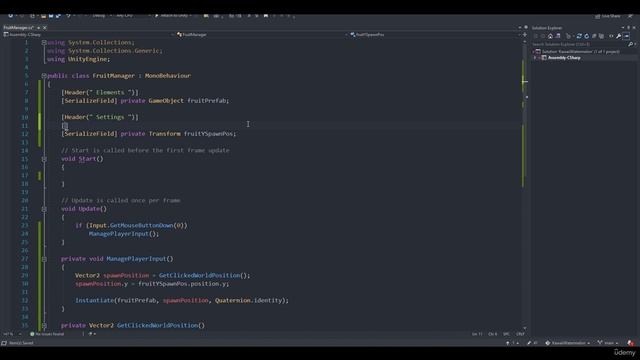Click the SPC indentation indicator
This screenshot has height=360, width=640.
506,334
